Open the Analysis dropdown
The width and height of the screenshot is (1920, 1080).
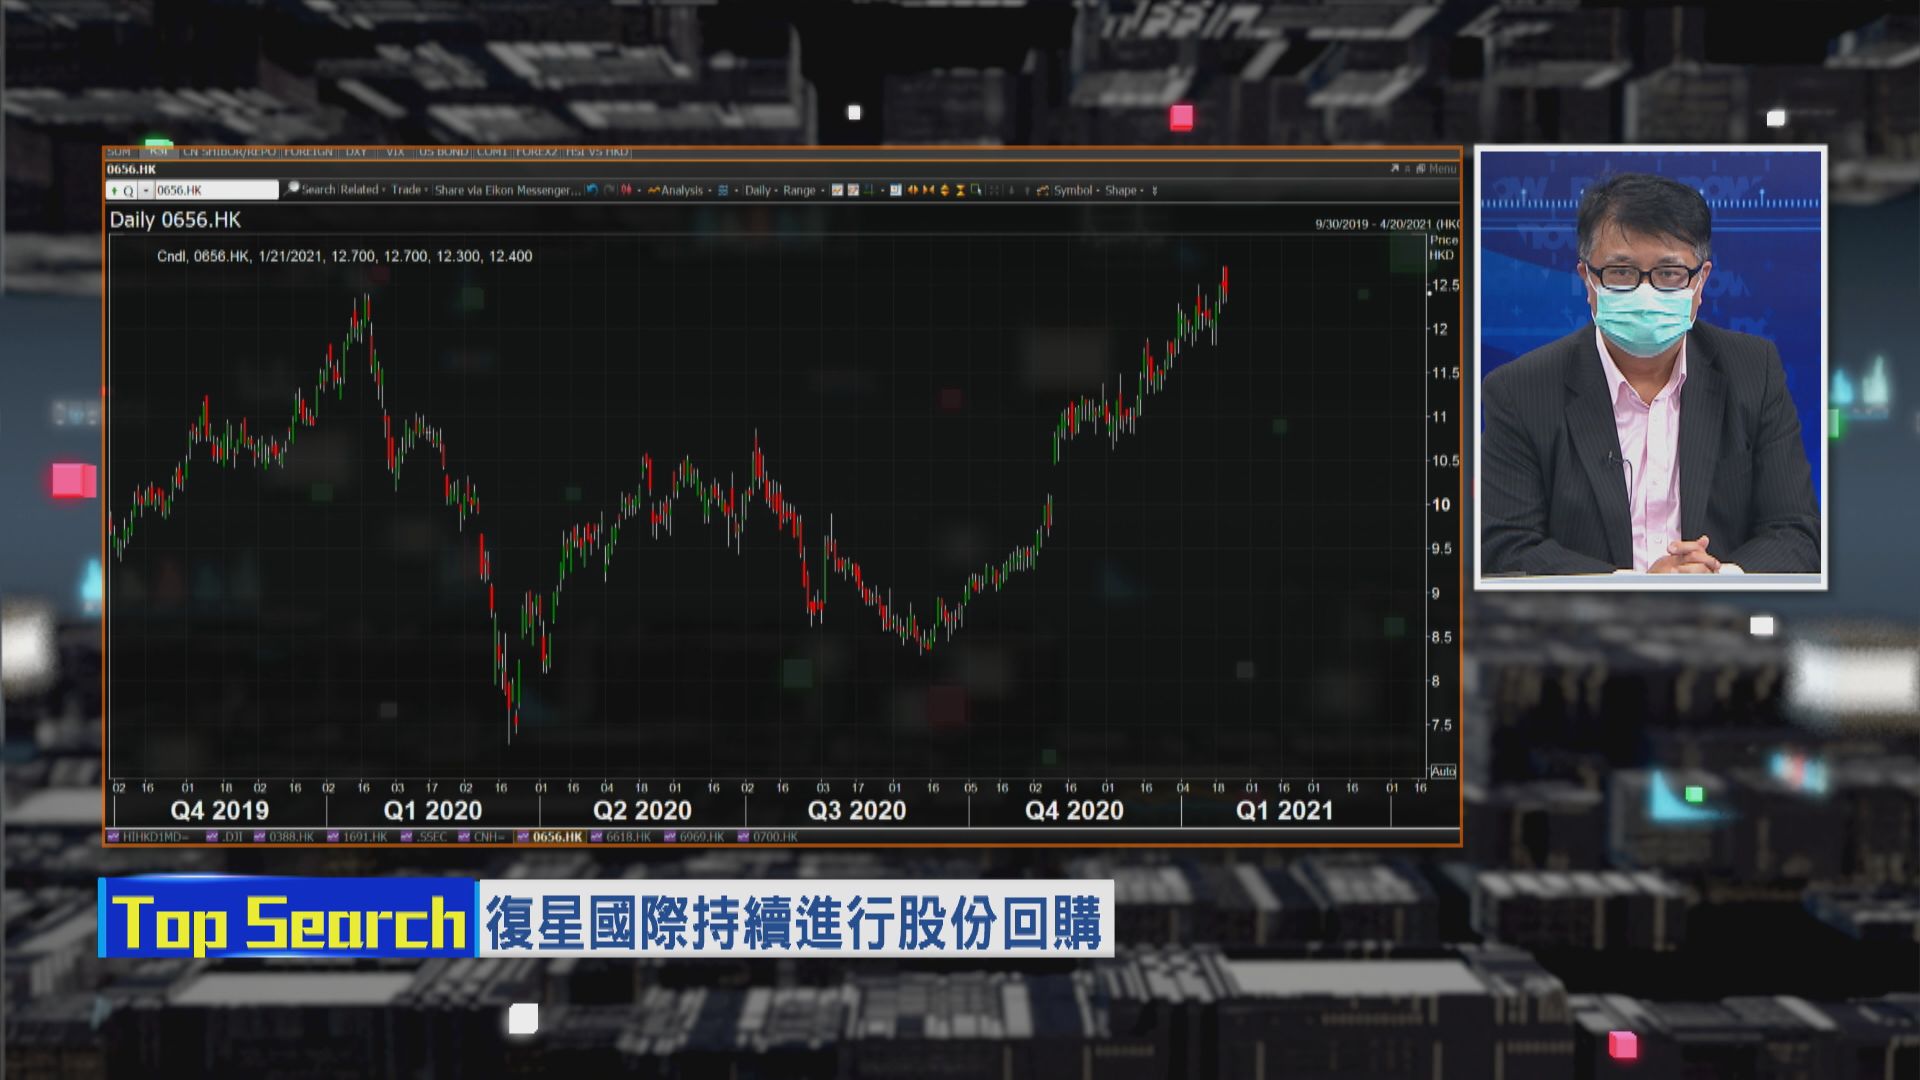tap(683, 190)
